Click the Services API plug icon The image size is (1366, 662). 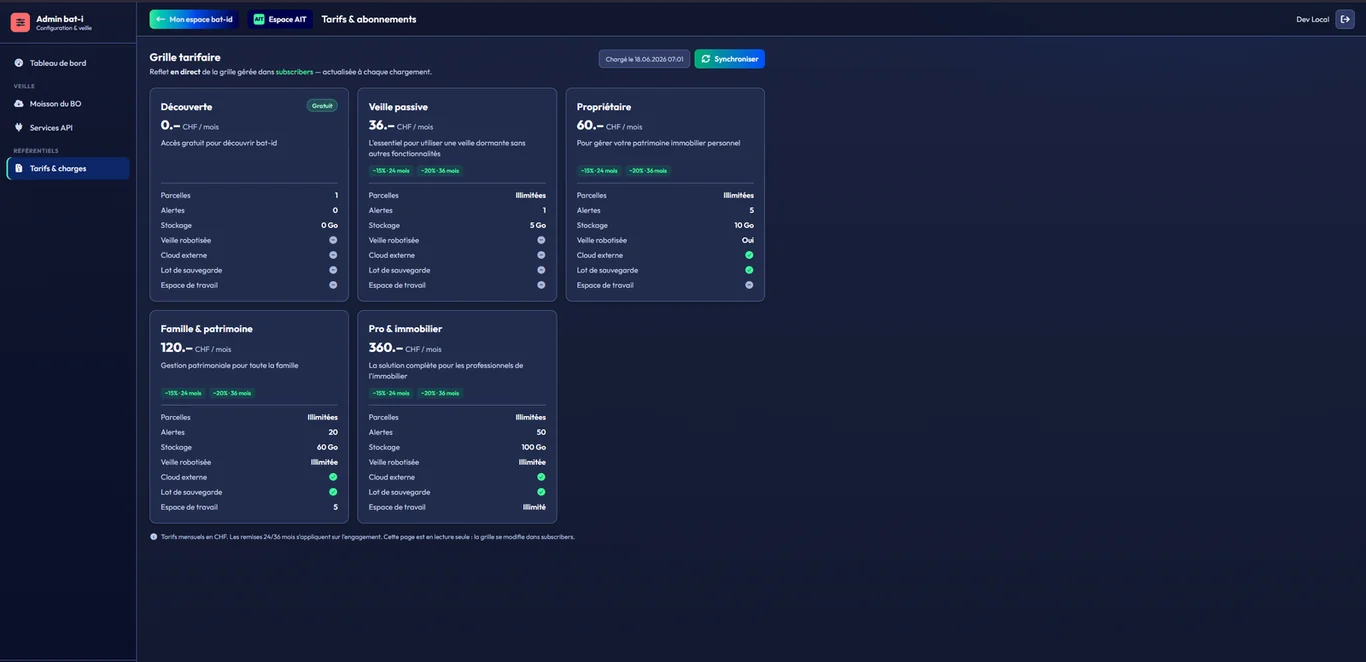[18, 128]
